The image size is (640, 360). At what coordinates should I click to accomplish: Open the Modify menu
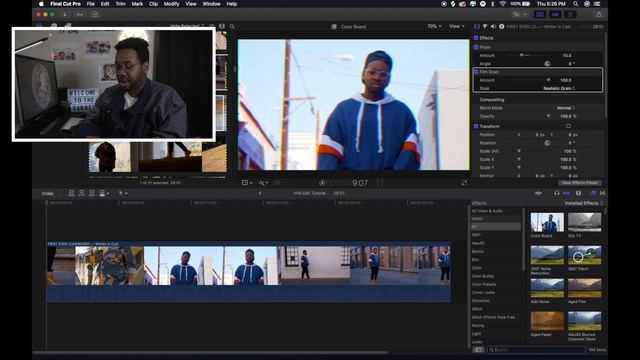pos(171,4)
